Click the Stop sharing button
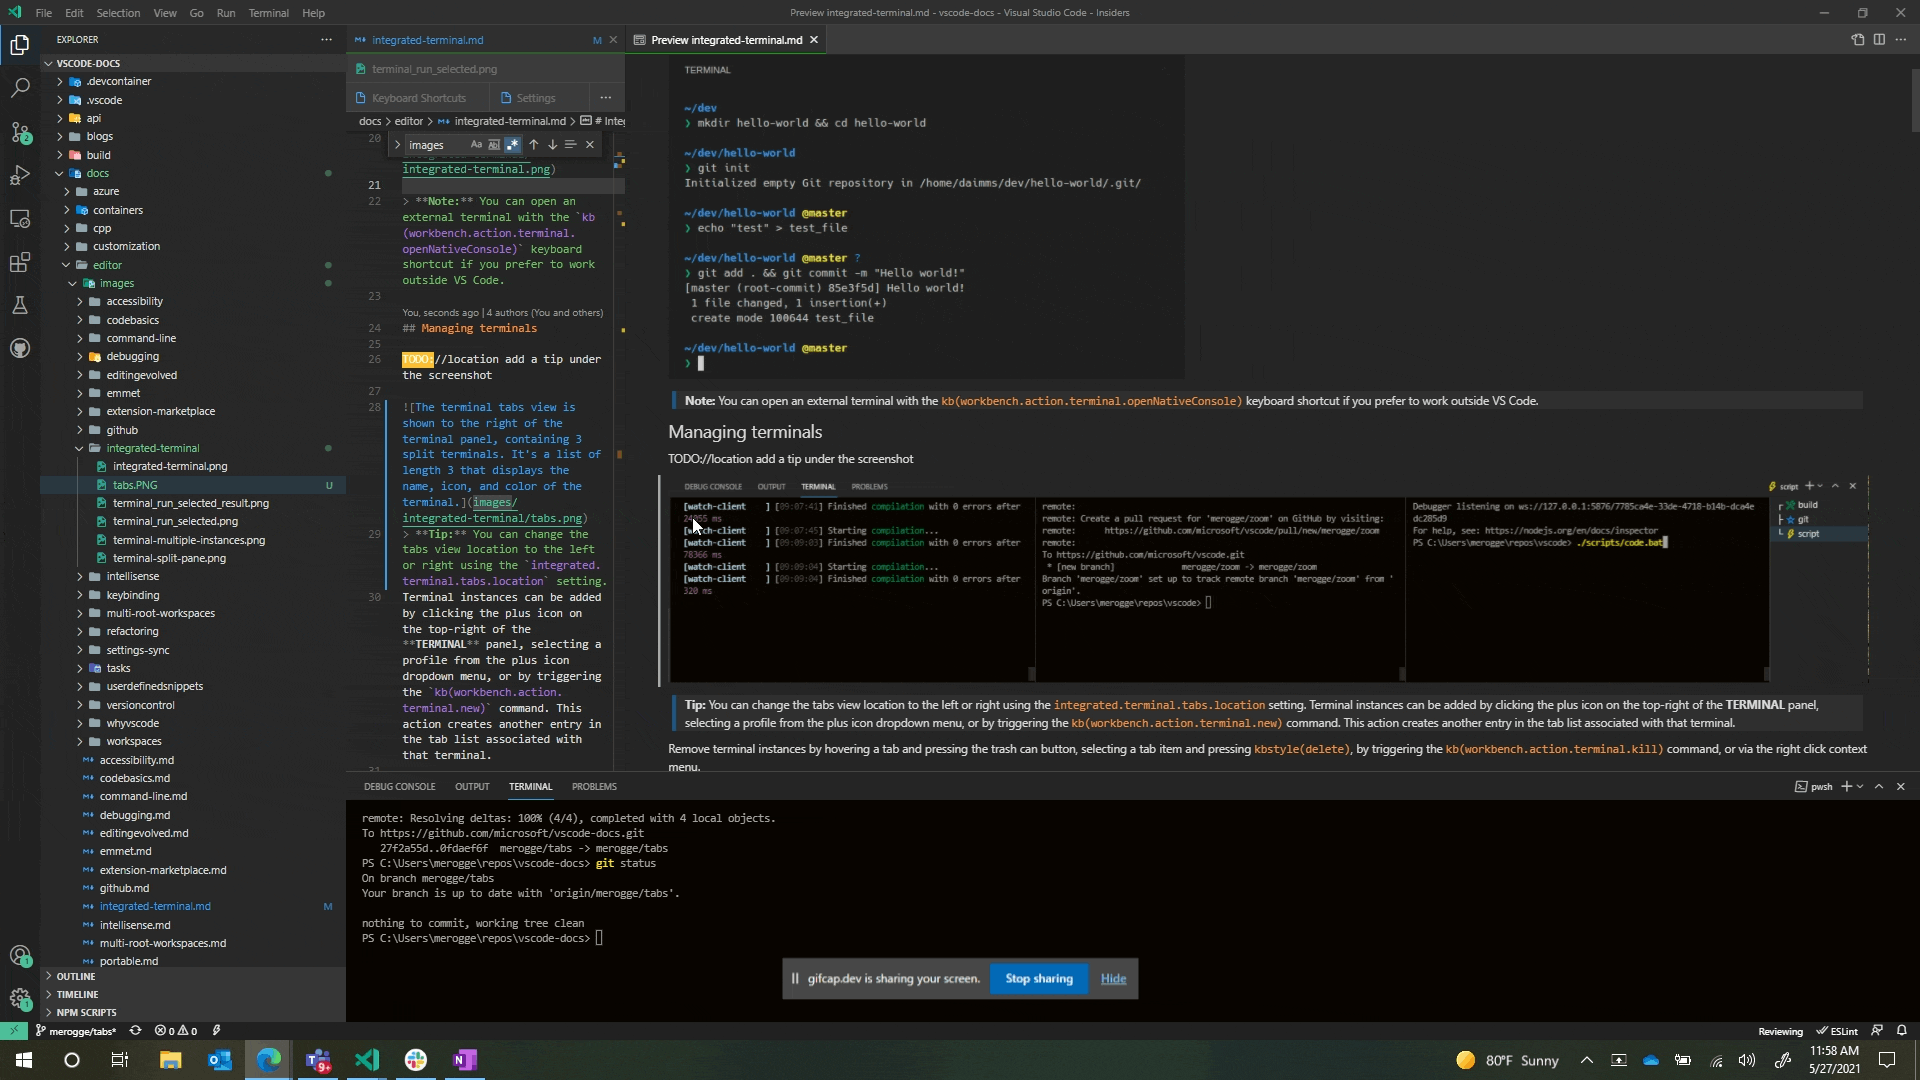This screenshot has height=1080, width=1920. (x=1039, y=978)
